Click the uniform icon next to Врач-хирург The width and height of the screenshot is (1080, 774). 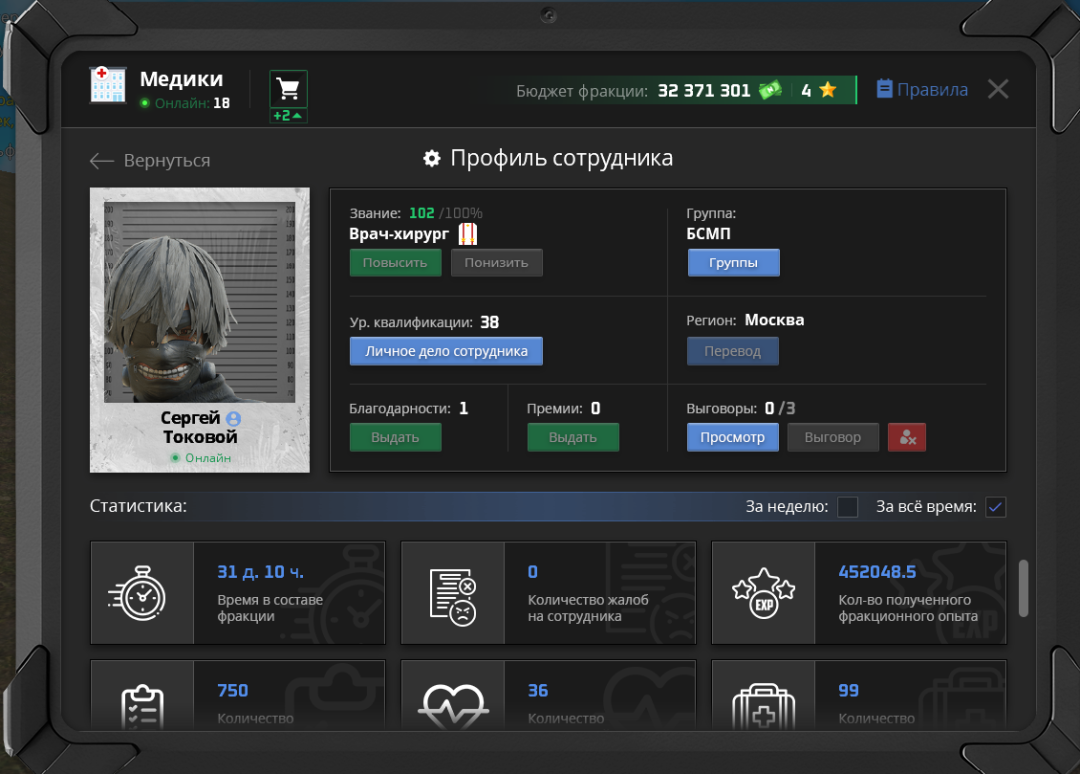point(468,233)
